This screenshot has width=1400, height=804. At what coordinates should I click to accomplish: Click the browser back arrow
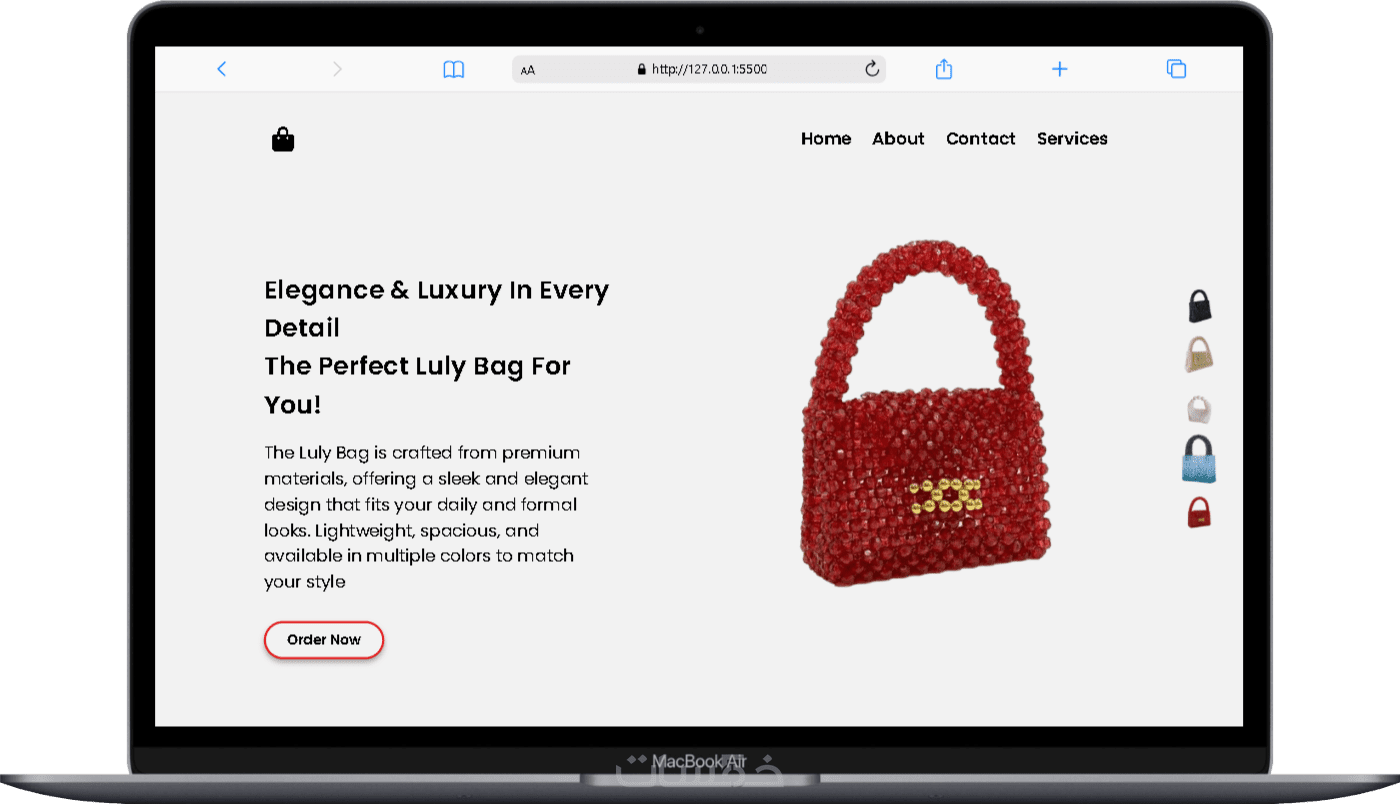222,69
